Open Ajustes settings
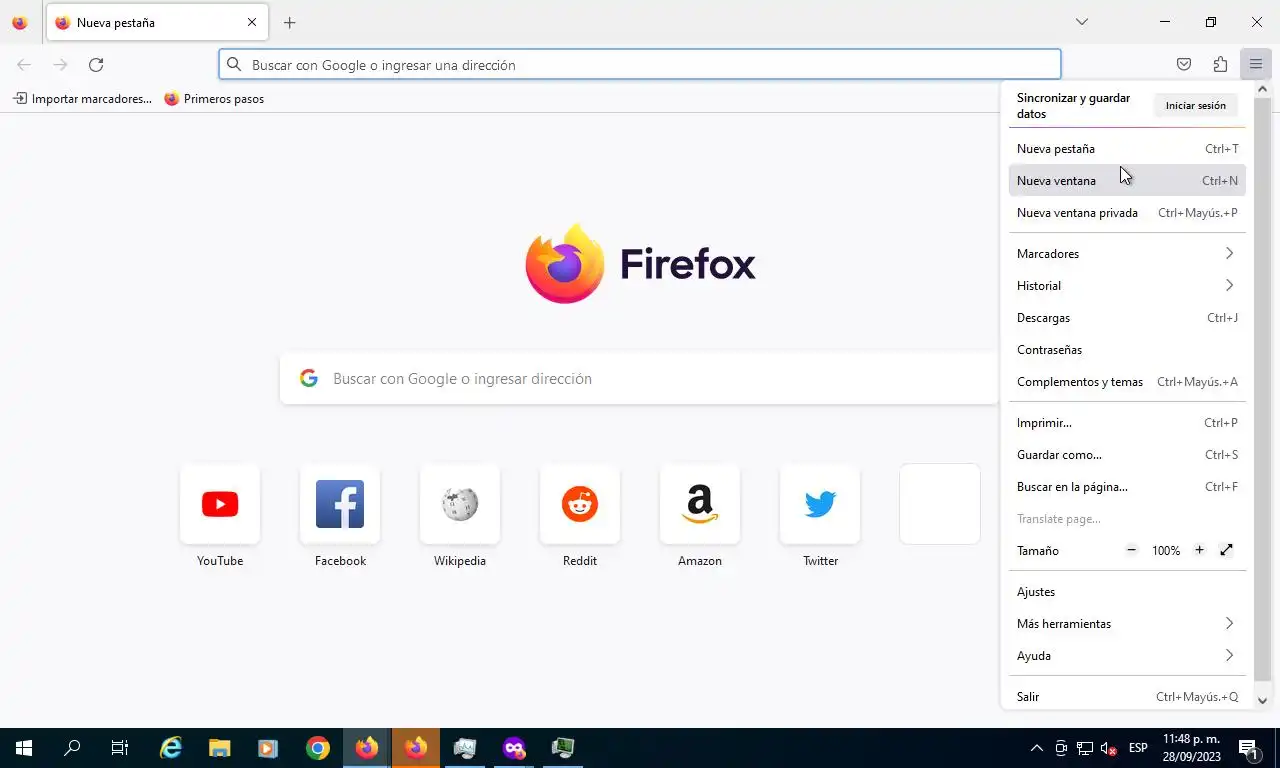The height and width of the screenshot is (768, 1280). pyautogui.click(x=1127, y=592)
